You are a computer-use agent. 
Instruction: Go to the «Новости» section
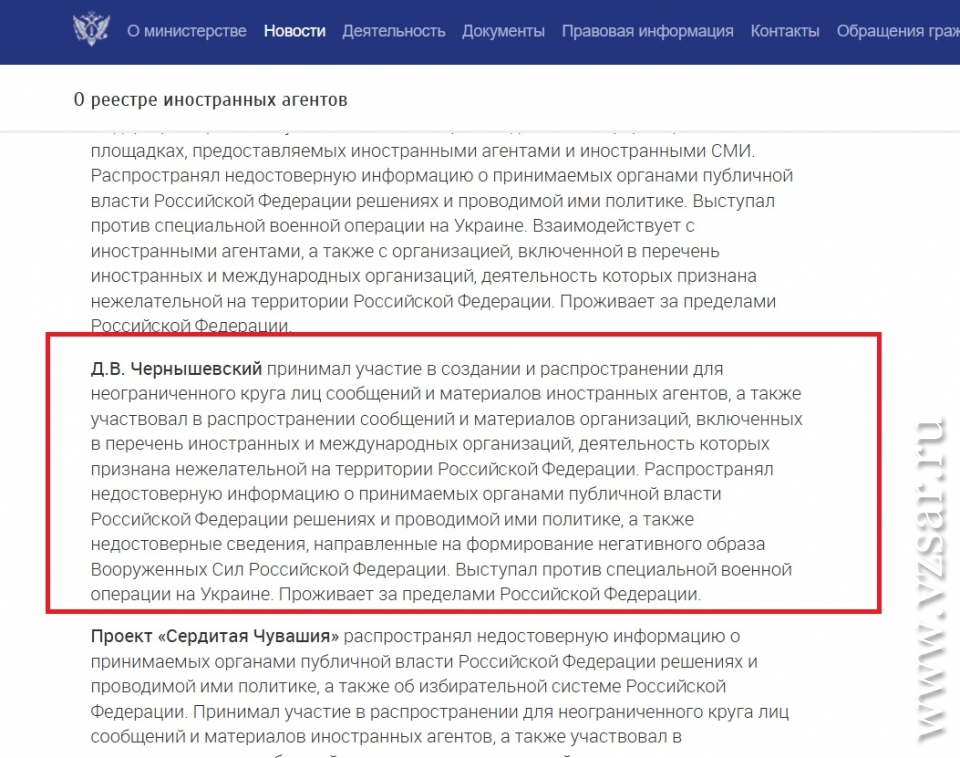294,31
